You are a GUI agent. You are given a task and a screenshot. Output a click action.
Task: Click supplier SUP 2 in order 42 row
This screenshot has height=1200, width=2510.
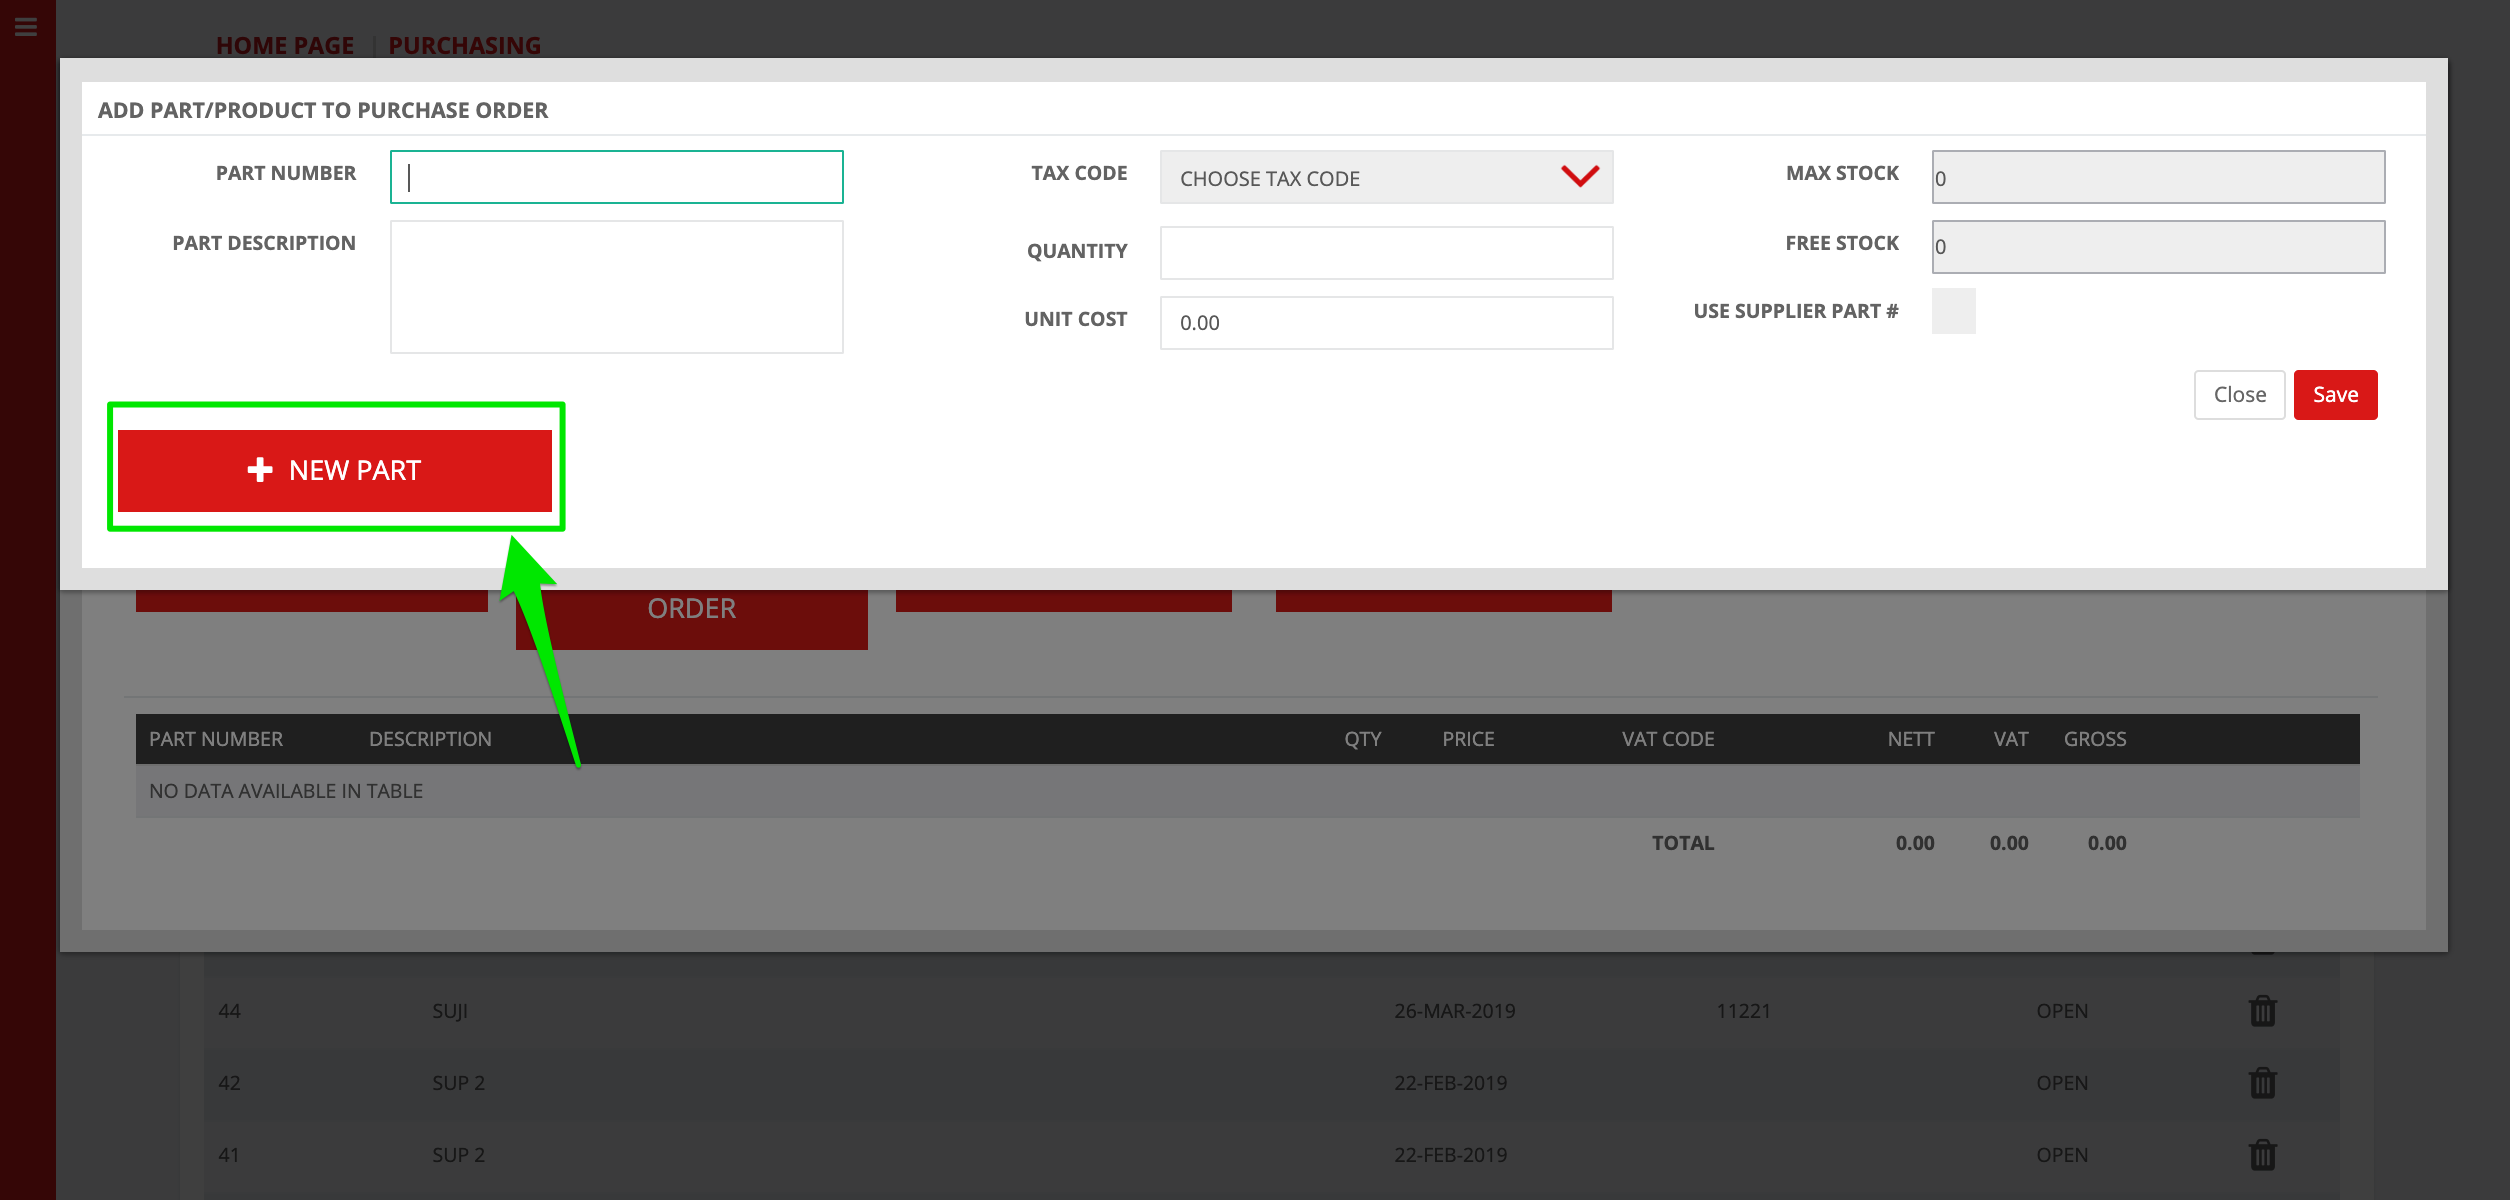coord(458,1083)
